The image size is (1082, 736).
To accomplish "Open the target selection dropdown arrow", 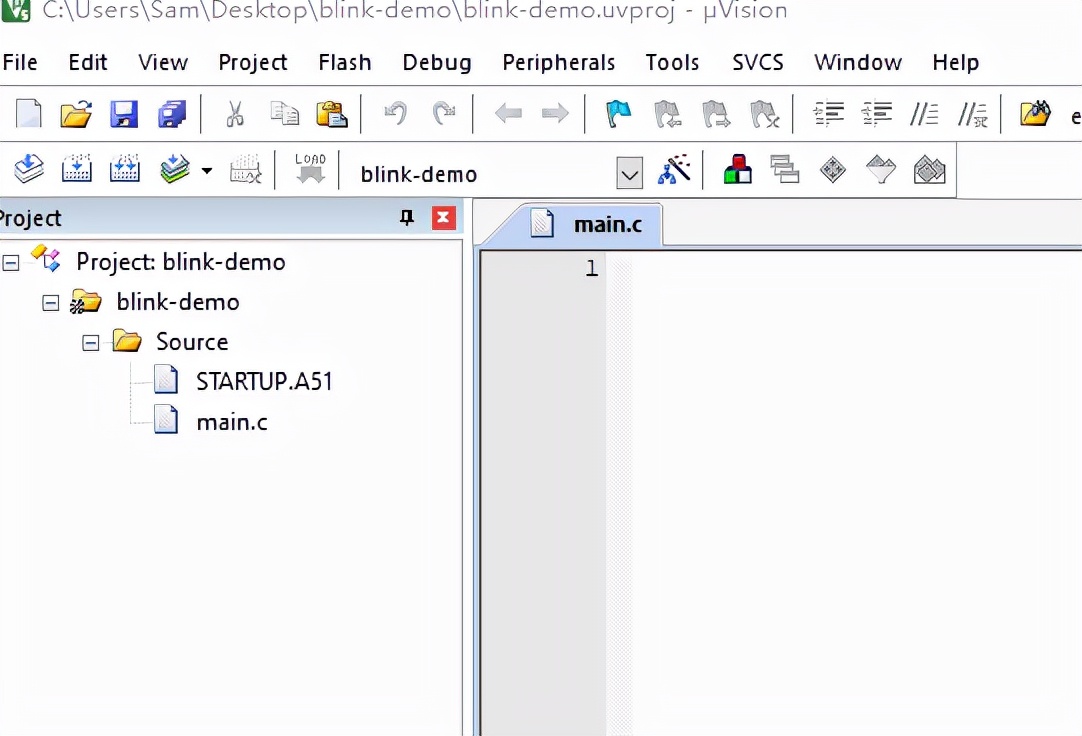I will coord(629,174).
